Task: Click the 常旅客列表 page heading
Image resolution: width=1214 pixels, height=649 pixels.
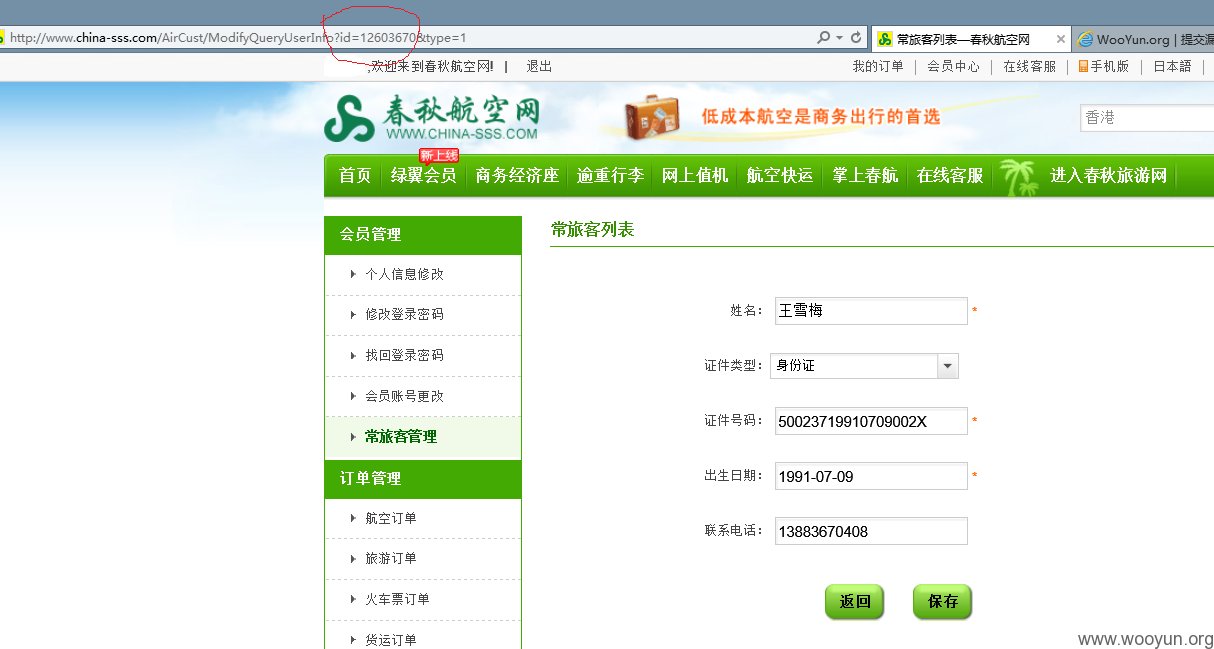Action: tap(592, 229)
